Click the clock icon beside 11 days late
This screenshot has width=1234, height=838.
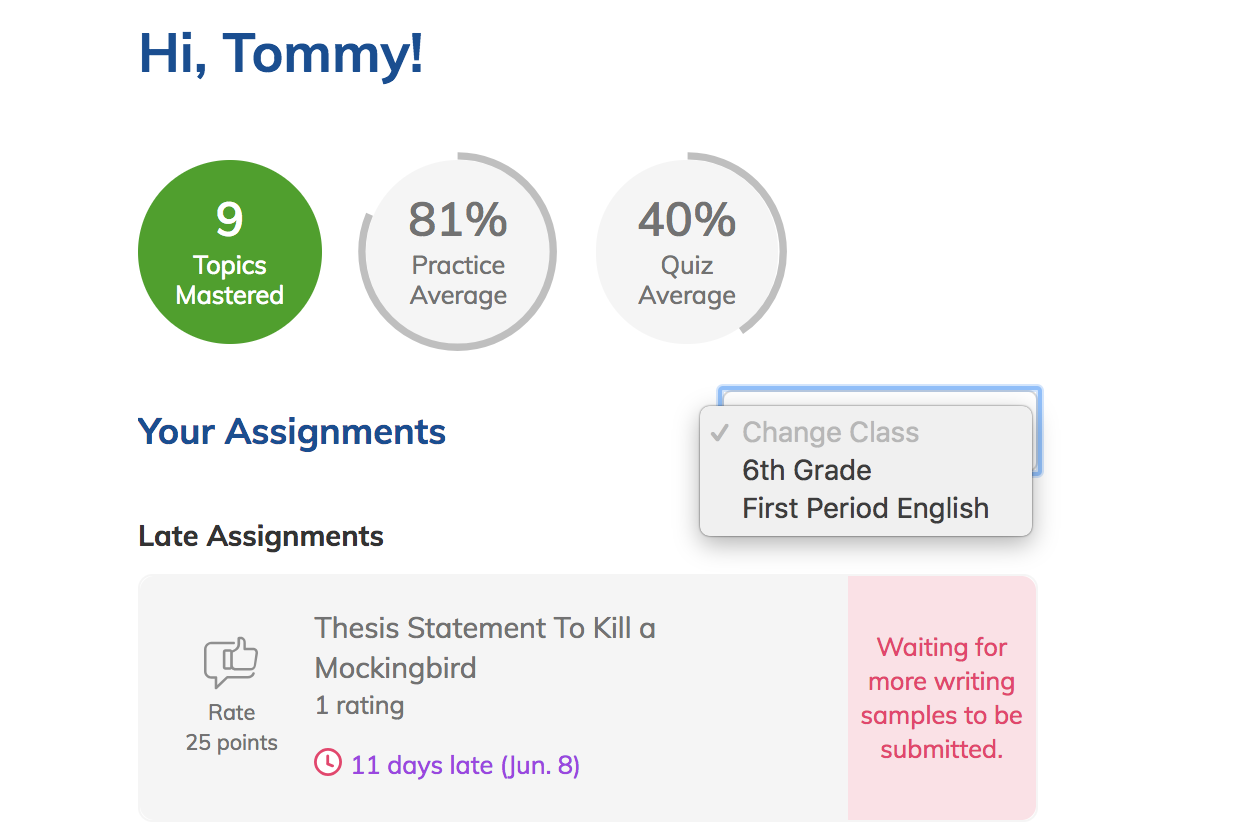327,764
